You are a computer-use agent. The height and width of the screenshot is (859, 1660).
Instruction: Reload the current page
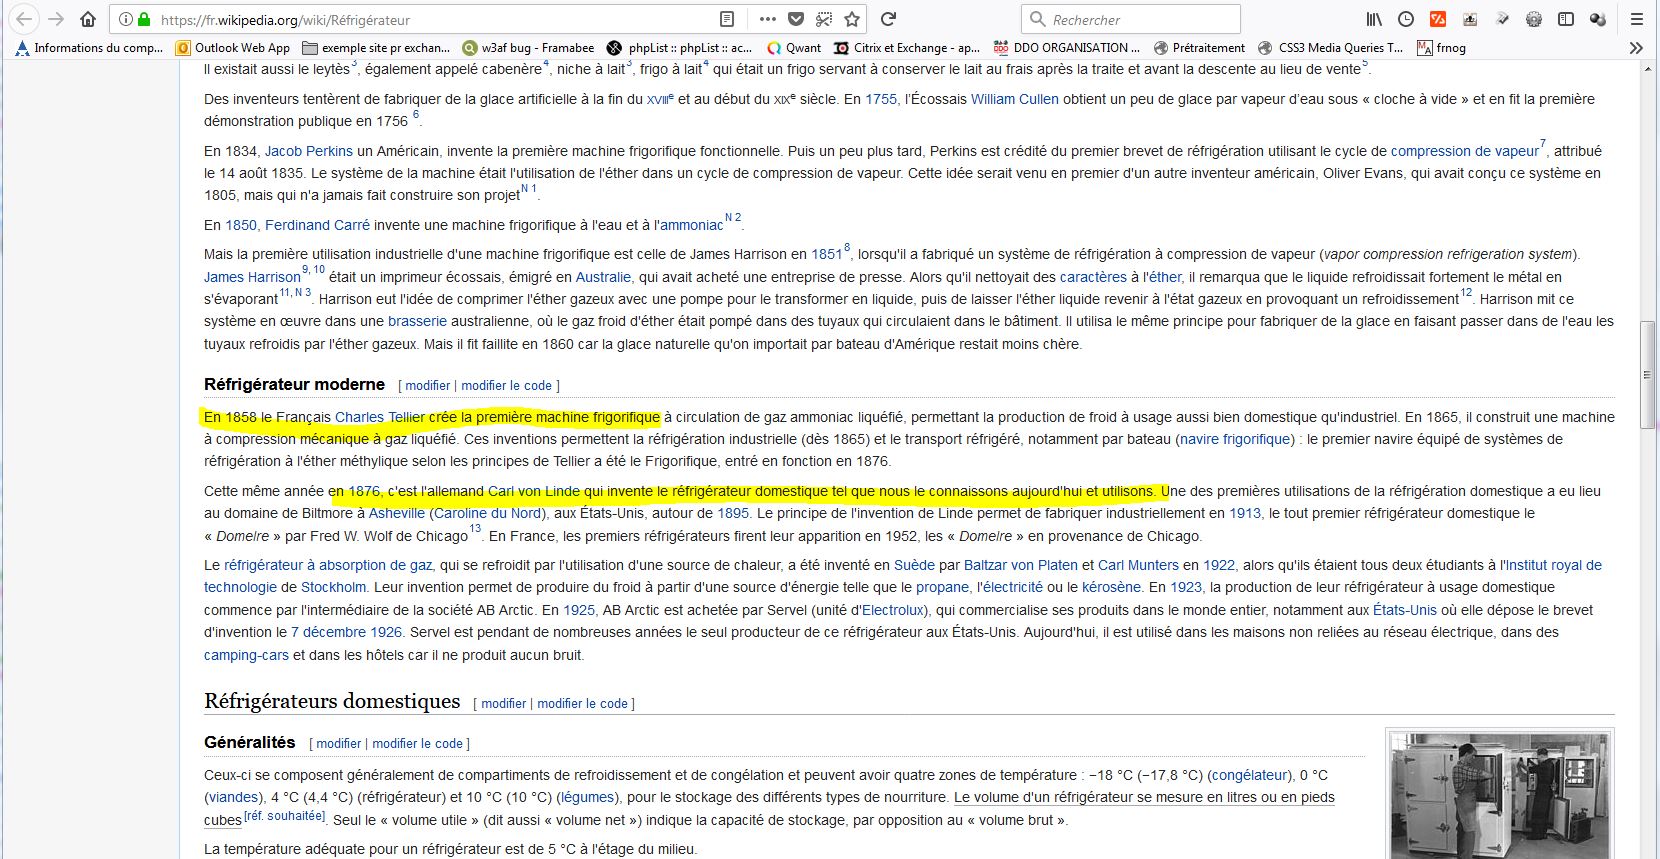pos(888,19)
